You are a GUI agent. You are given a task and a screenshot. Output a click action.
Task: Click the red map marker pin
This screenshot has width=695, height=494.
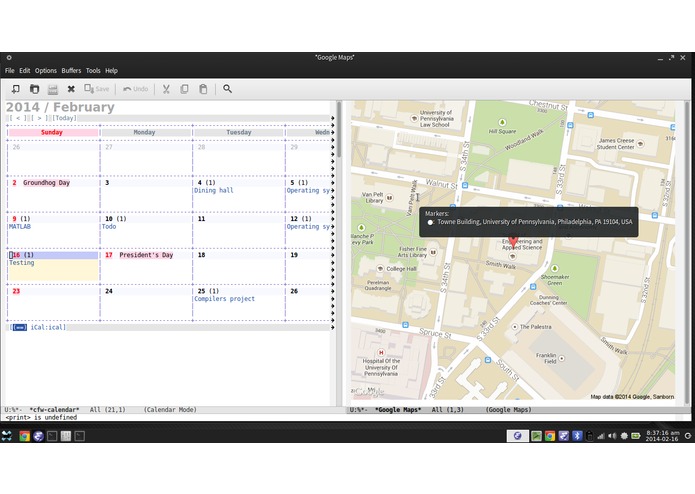click(x=513, y=241)
